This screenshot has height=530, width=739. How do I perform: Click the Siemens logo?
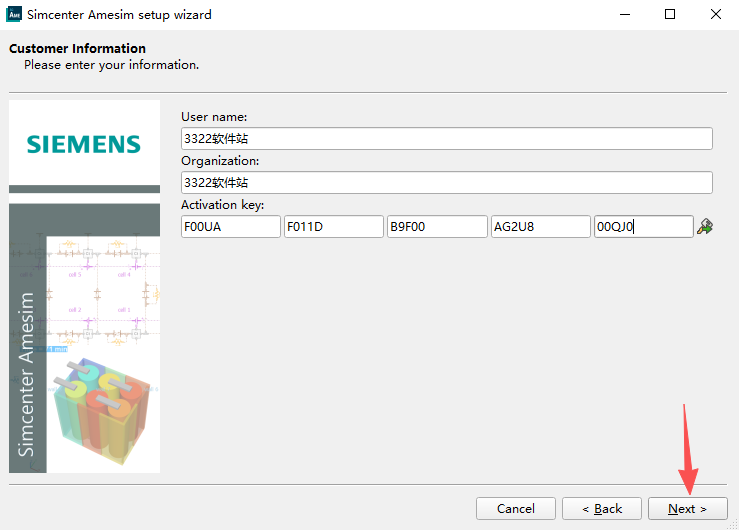pos(84,145)
